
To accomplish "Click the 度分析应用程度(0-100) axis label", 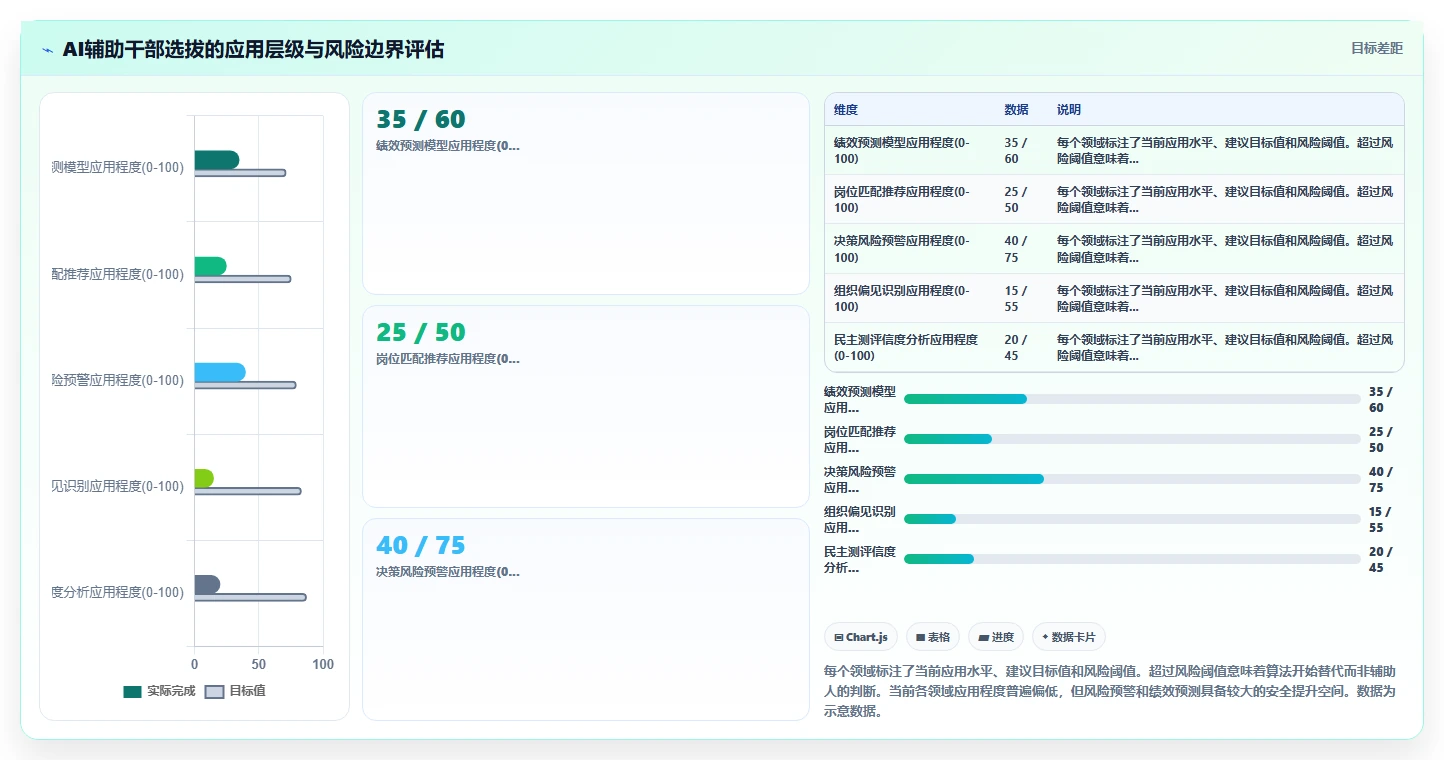I will (x=118, y=592).
